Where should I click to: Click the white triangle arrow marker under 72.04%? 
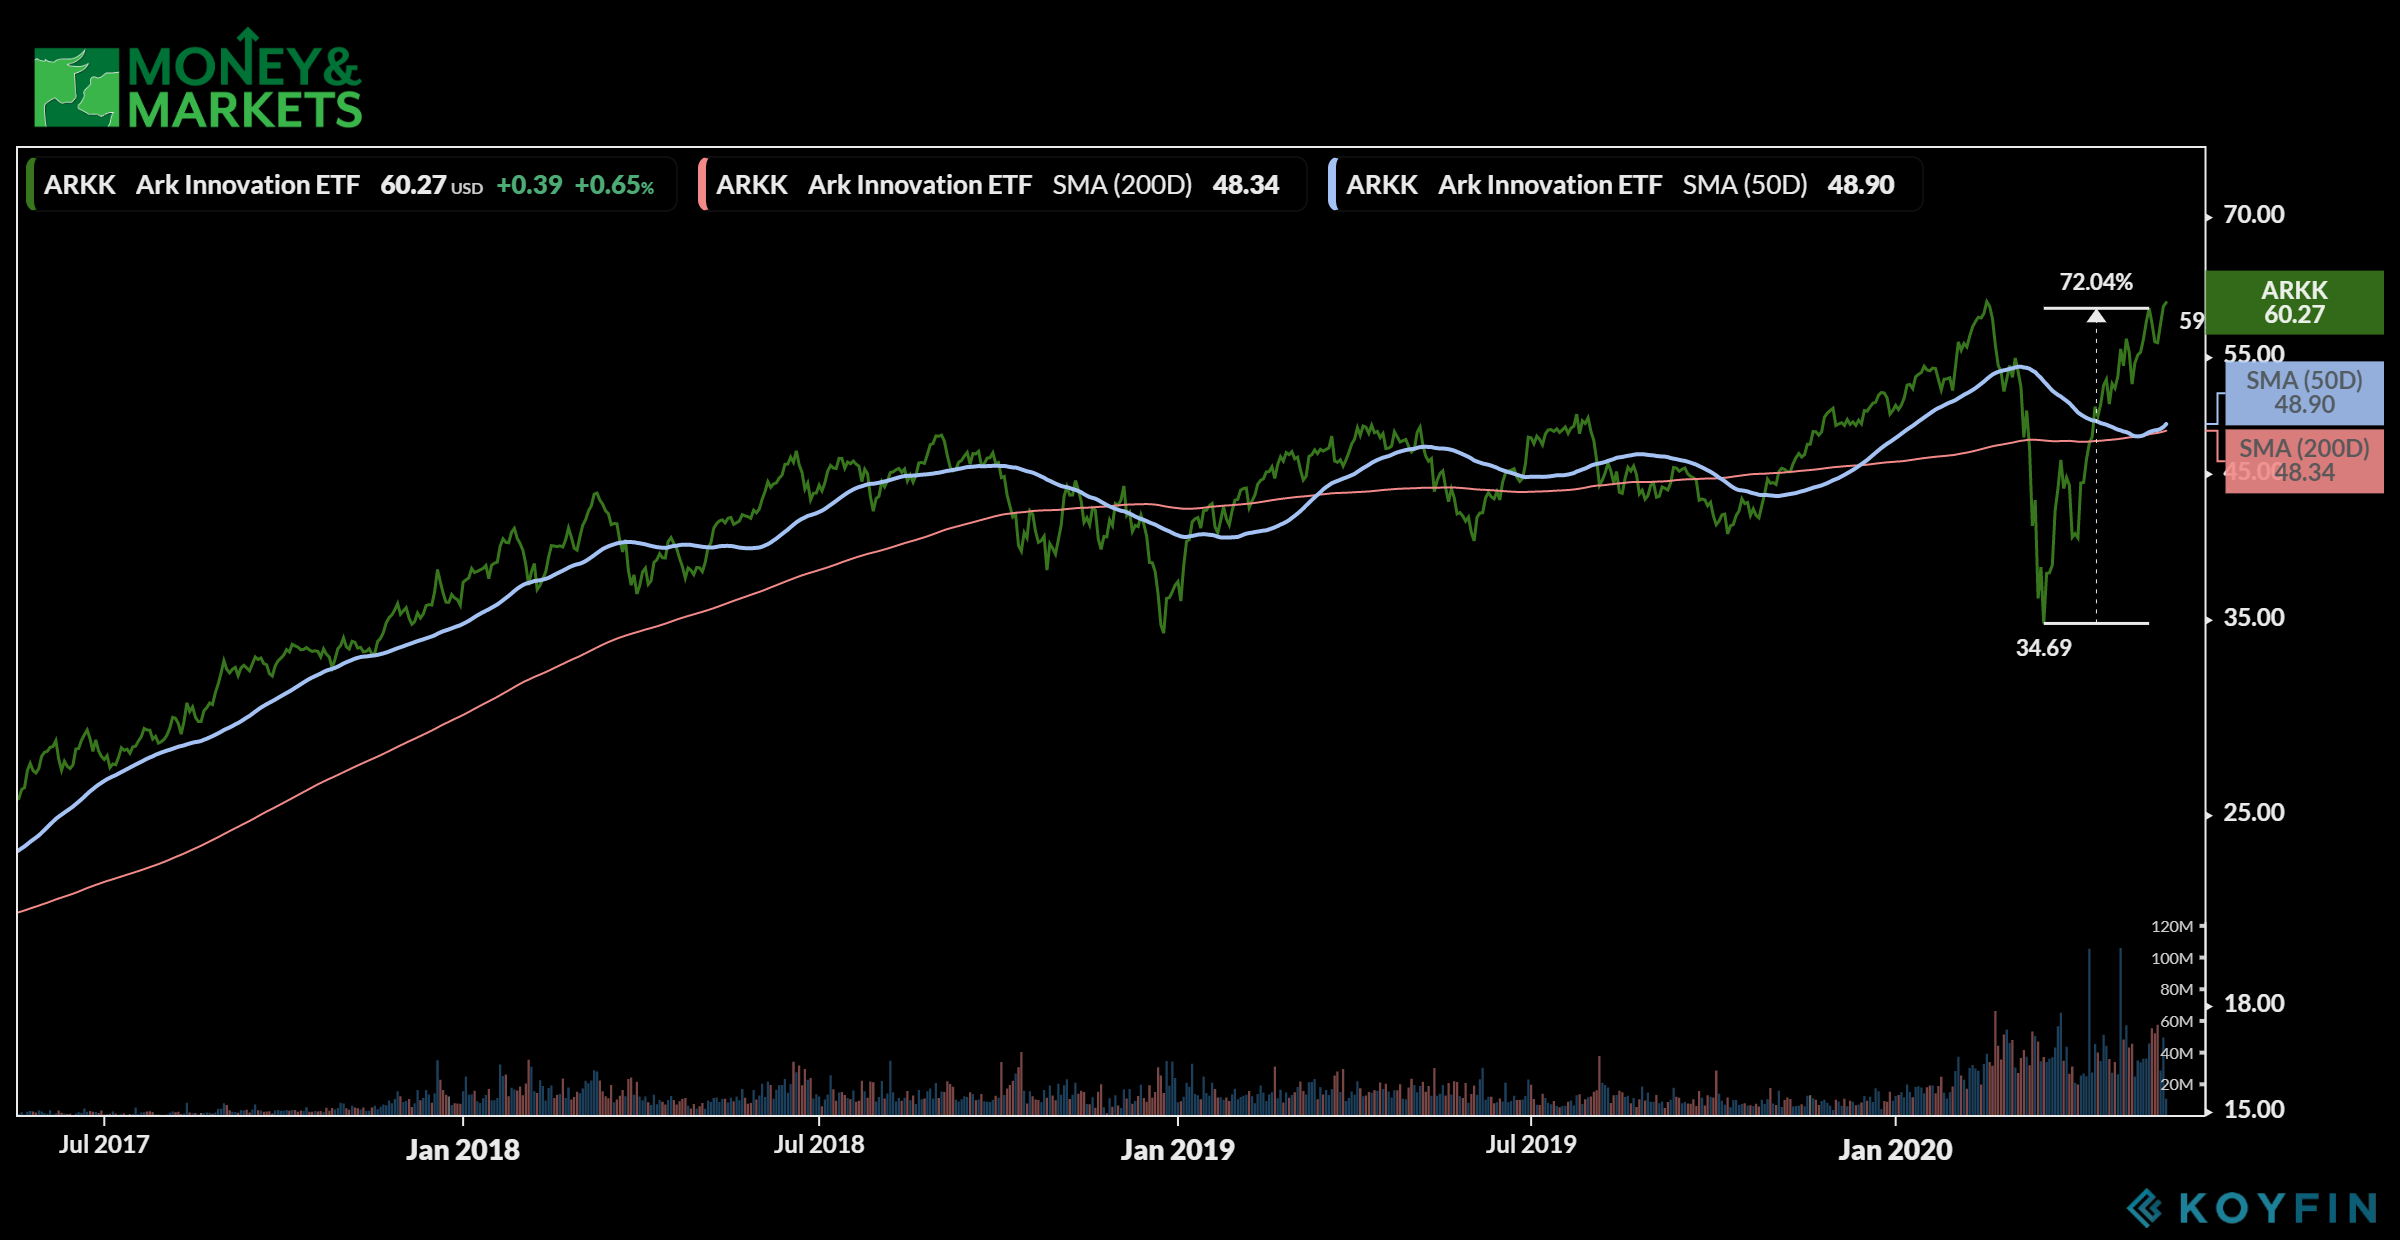pos(2096,316)
